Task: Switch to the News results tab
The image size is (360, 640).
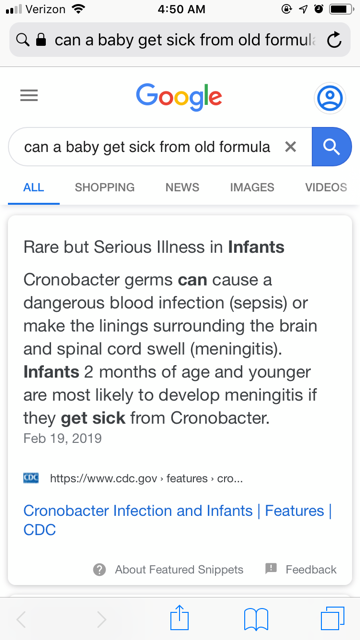Action: (182, 187)
